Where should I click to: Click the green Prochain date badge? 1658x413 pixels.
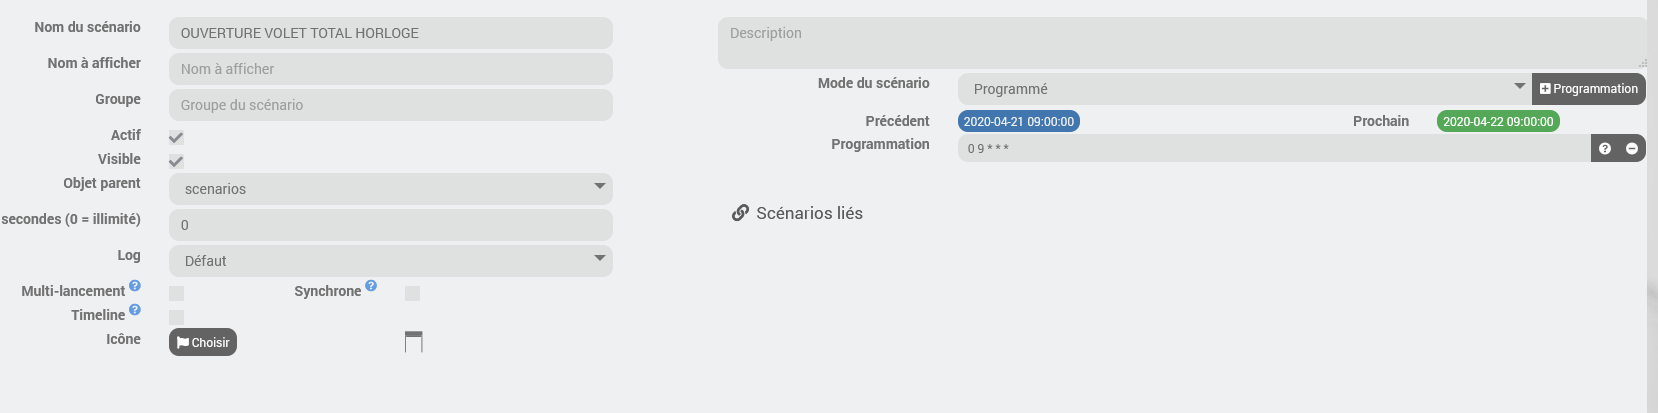point(1497,121)
